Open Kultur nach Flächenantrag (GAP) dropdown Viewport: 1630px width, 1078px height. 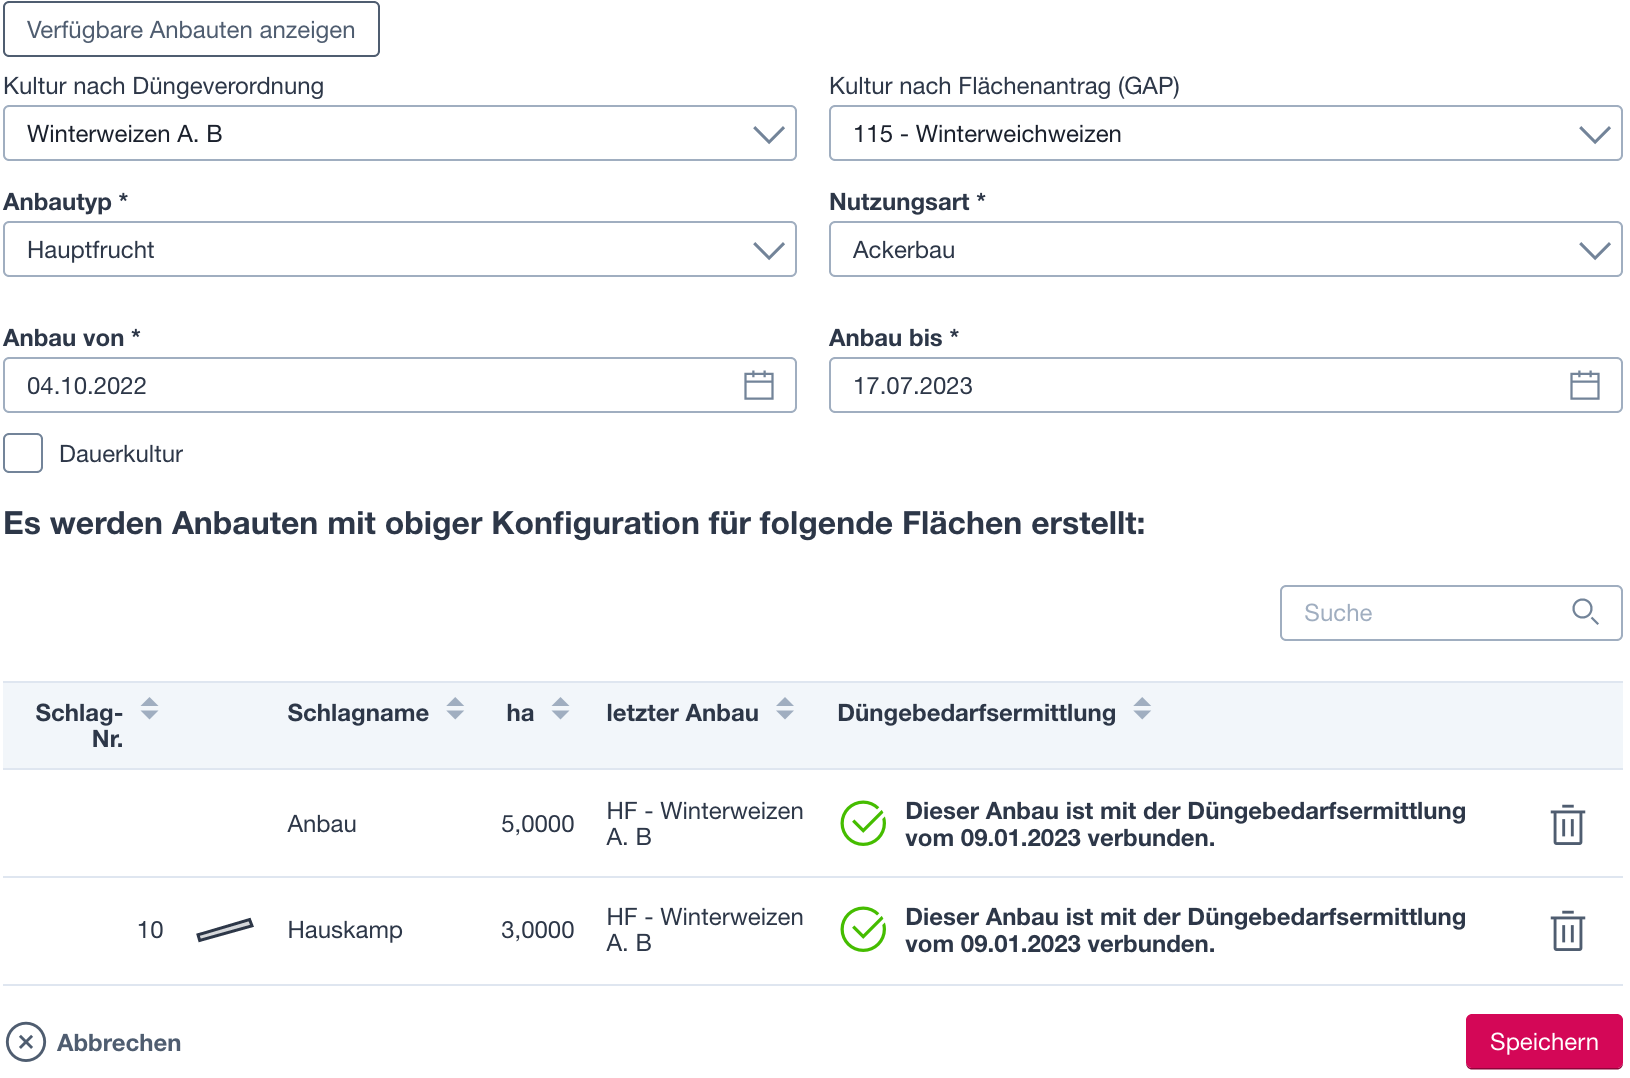pos(1226,133)
